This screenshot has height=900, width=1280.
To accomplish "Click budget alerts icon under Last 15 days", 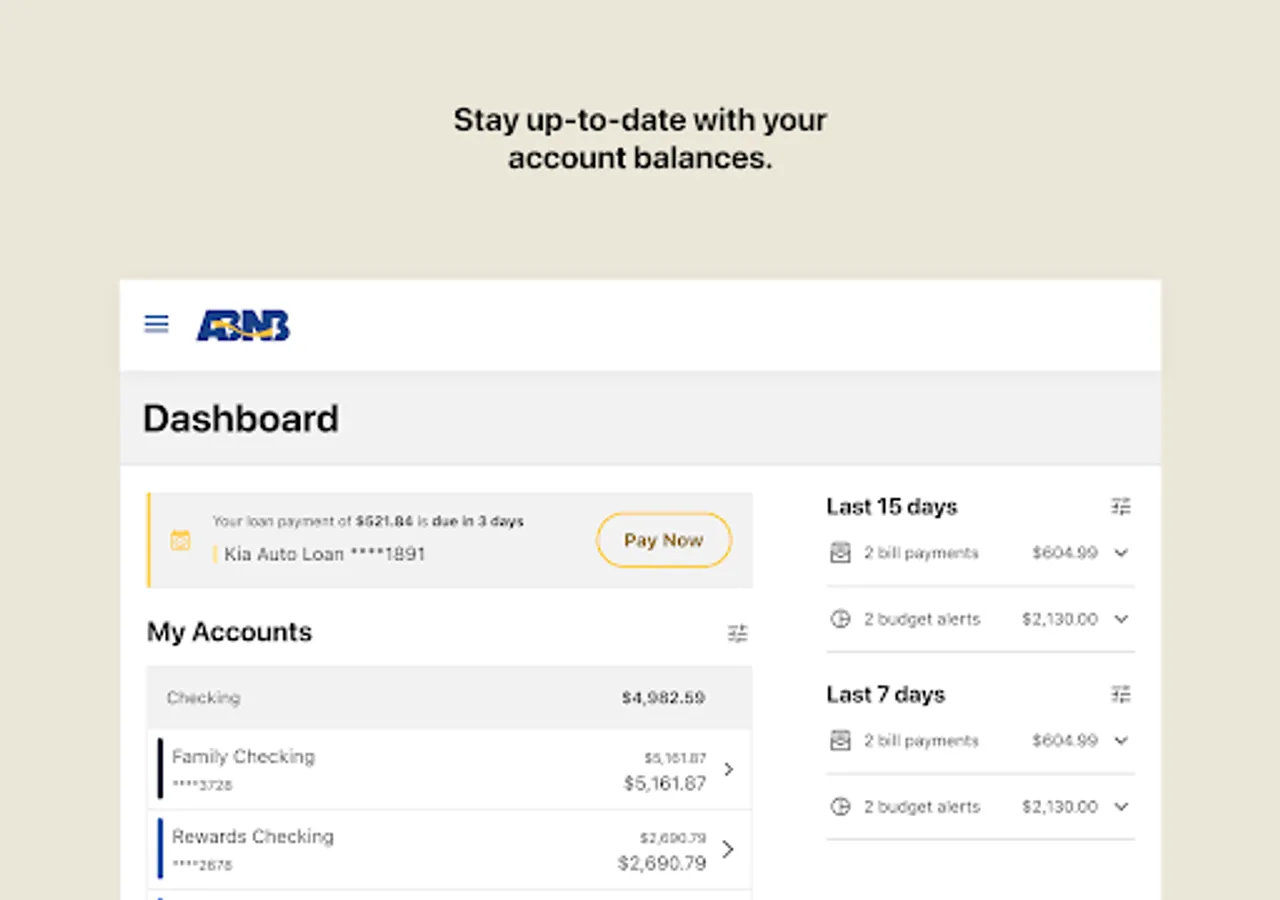I will [840, 619].
